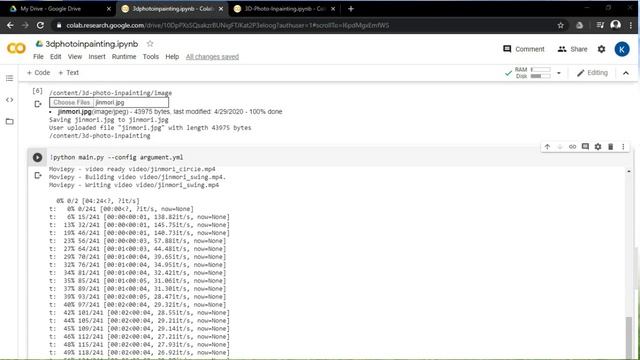Open the media control toolbar icon
This screenshot has height=360, width=640.
pyautogui.click(x=600, y=25)
